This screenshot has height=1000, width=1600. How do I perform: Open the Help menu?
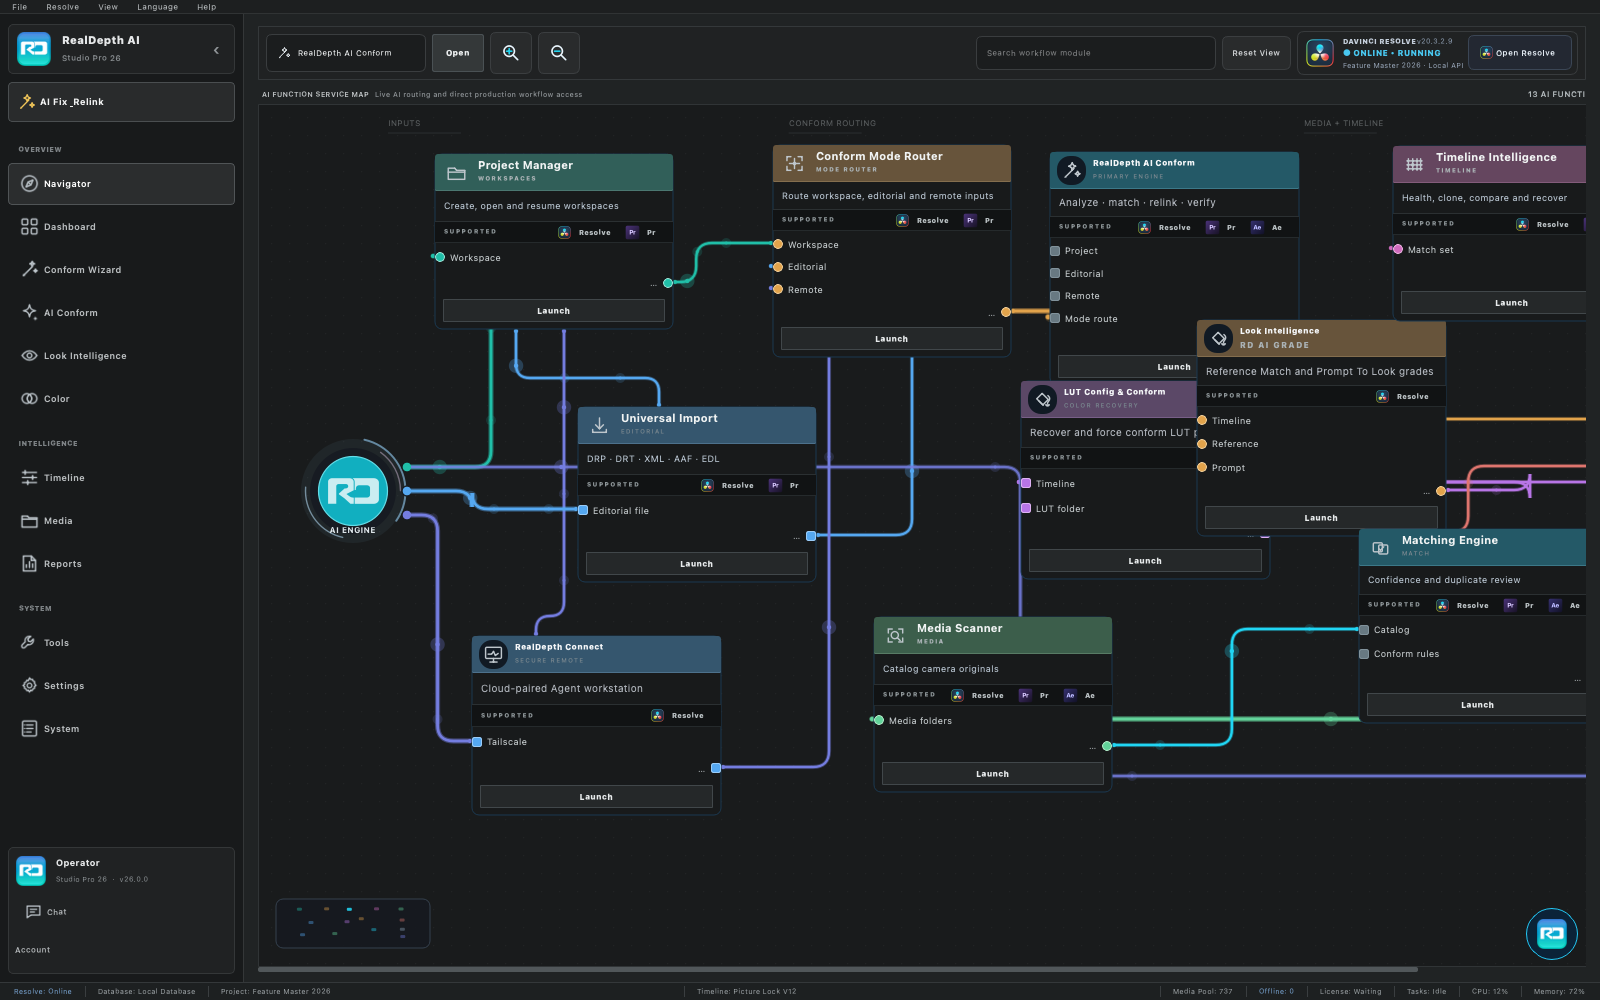207,7
